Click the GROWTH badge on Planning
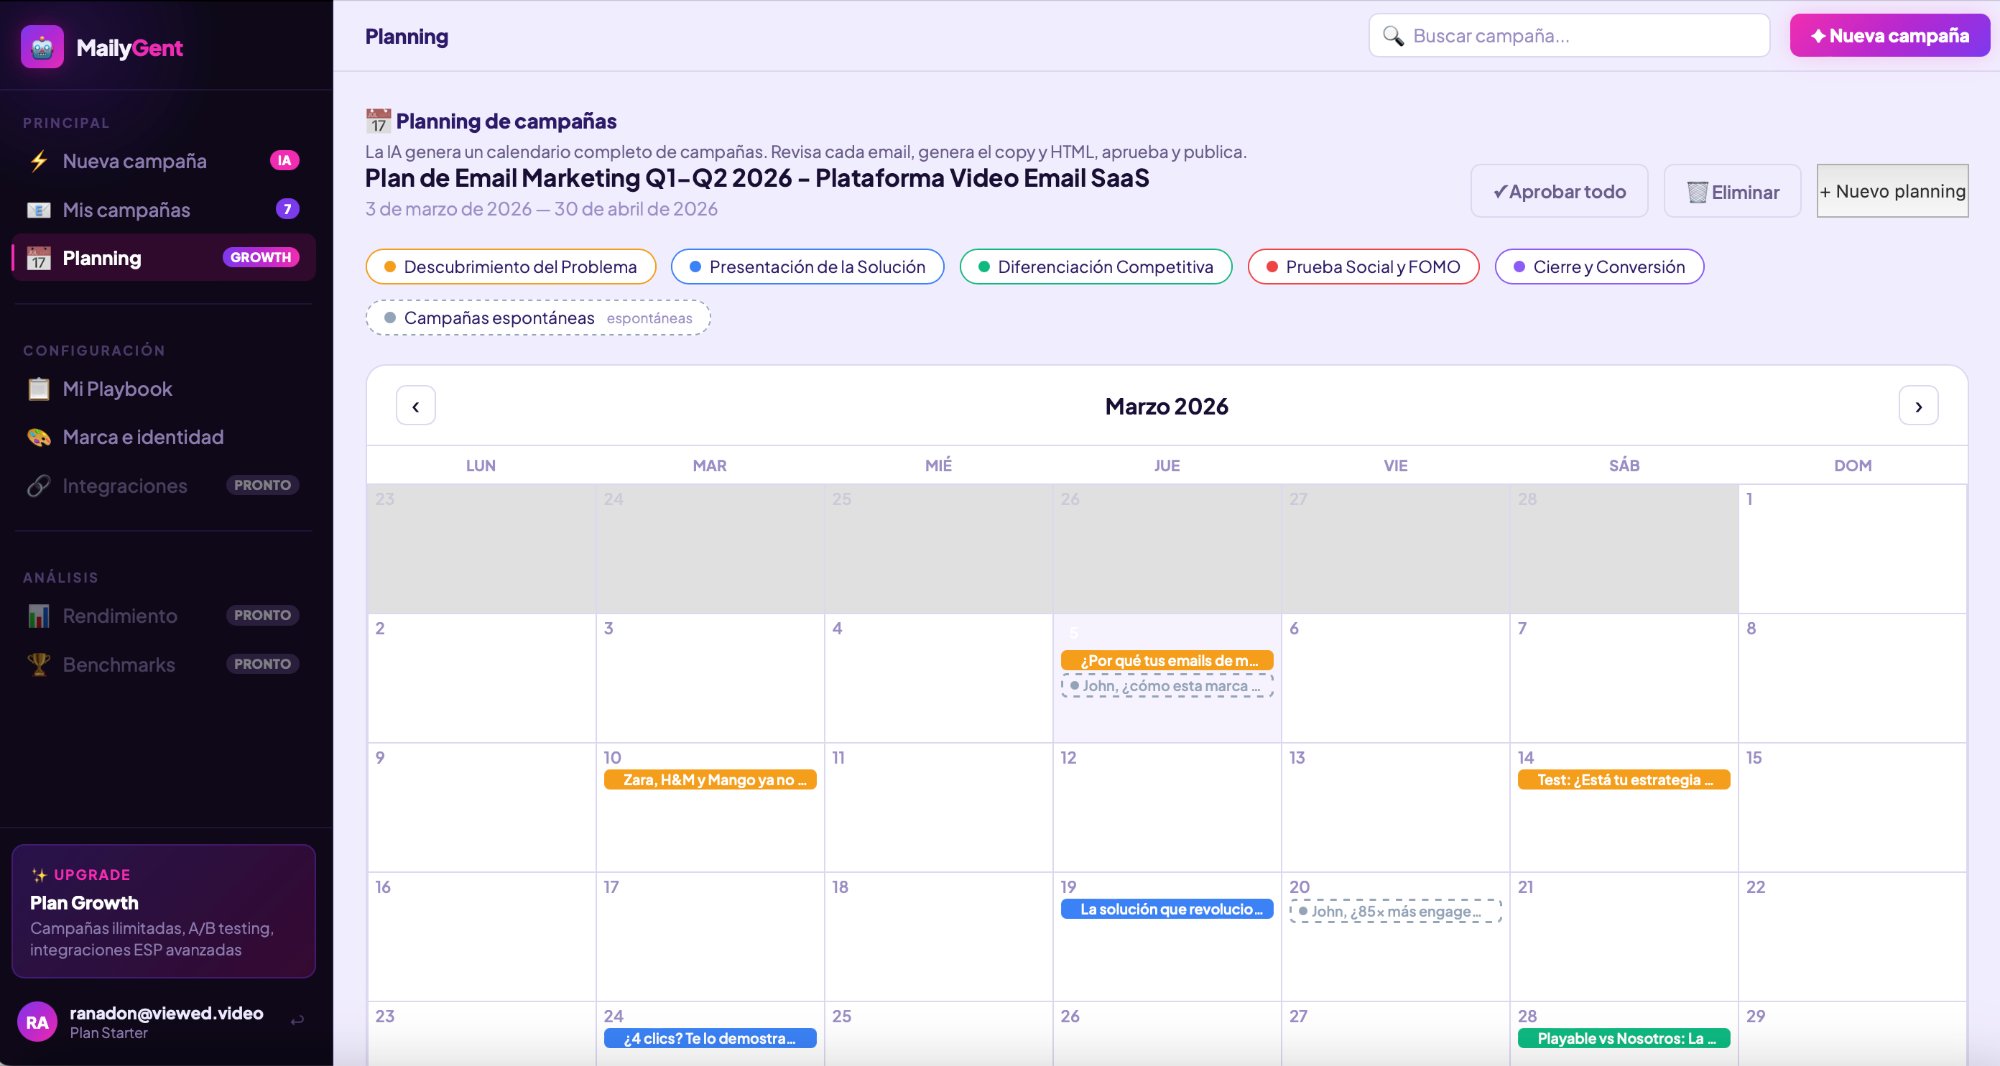 261,257
